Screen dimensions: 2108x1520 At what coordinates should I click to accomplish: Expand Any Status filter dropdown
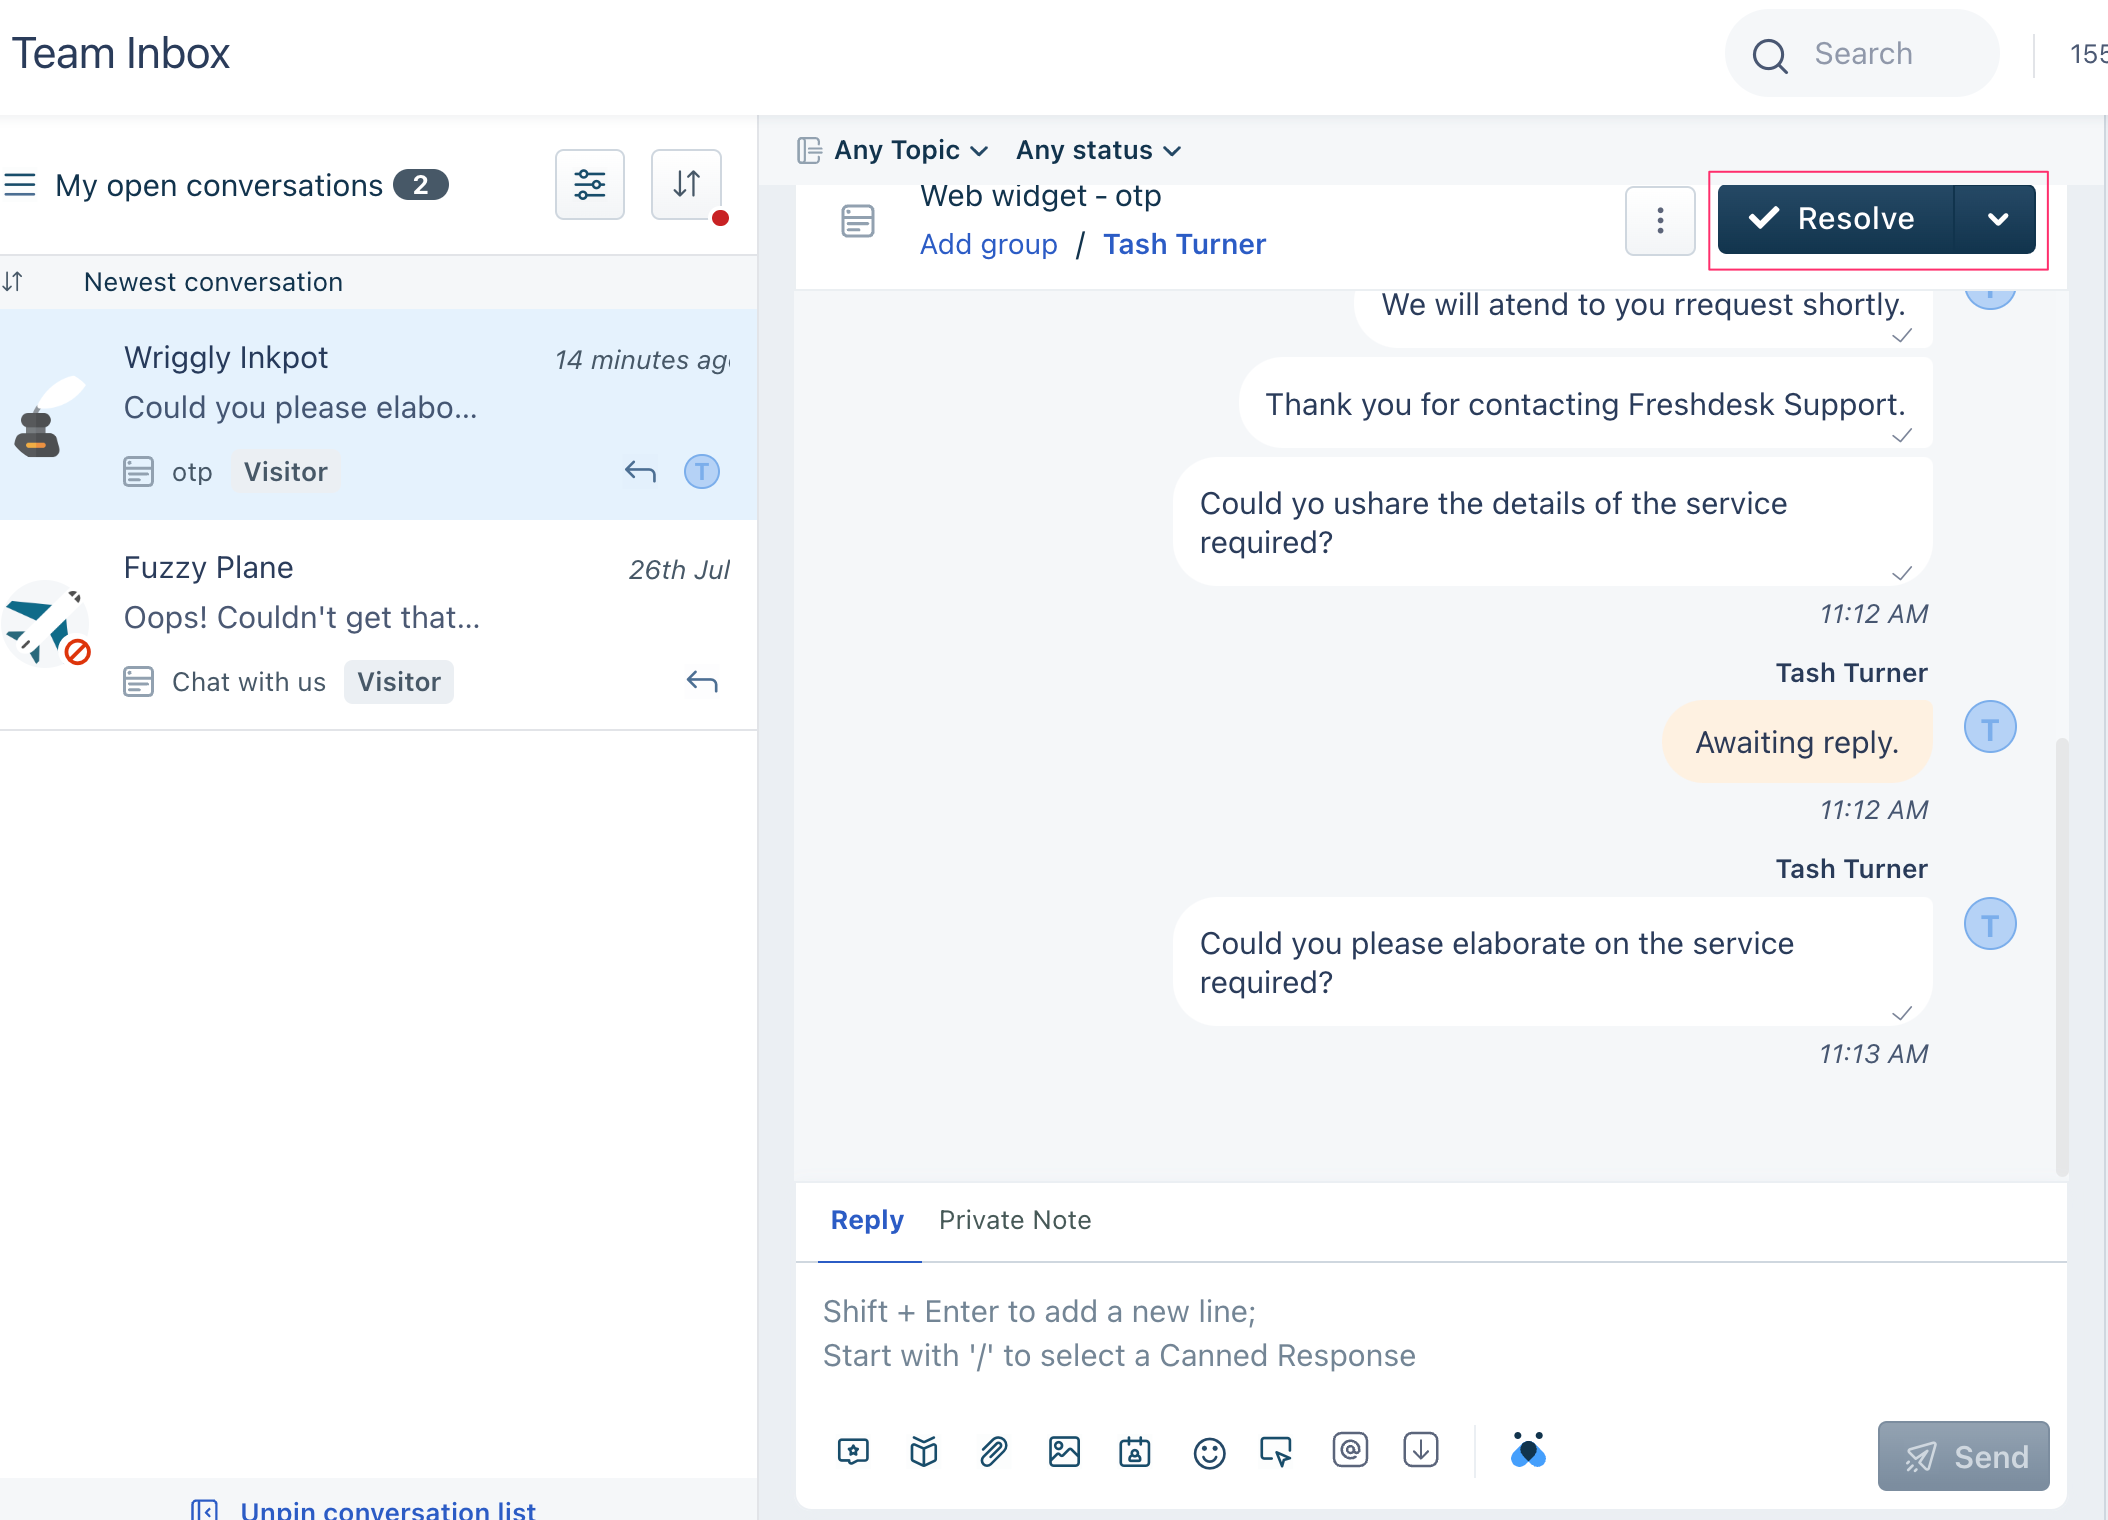pos(1098,149)
